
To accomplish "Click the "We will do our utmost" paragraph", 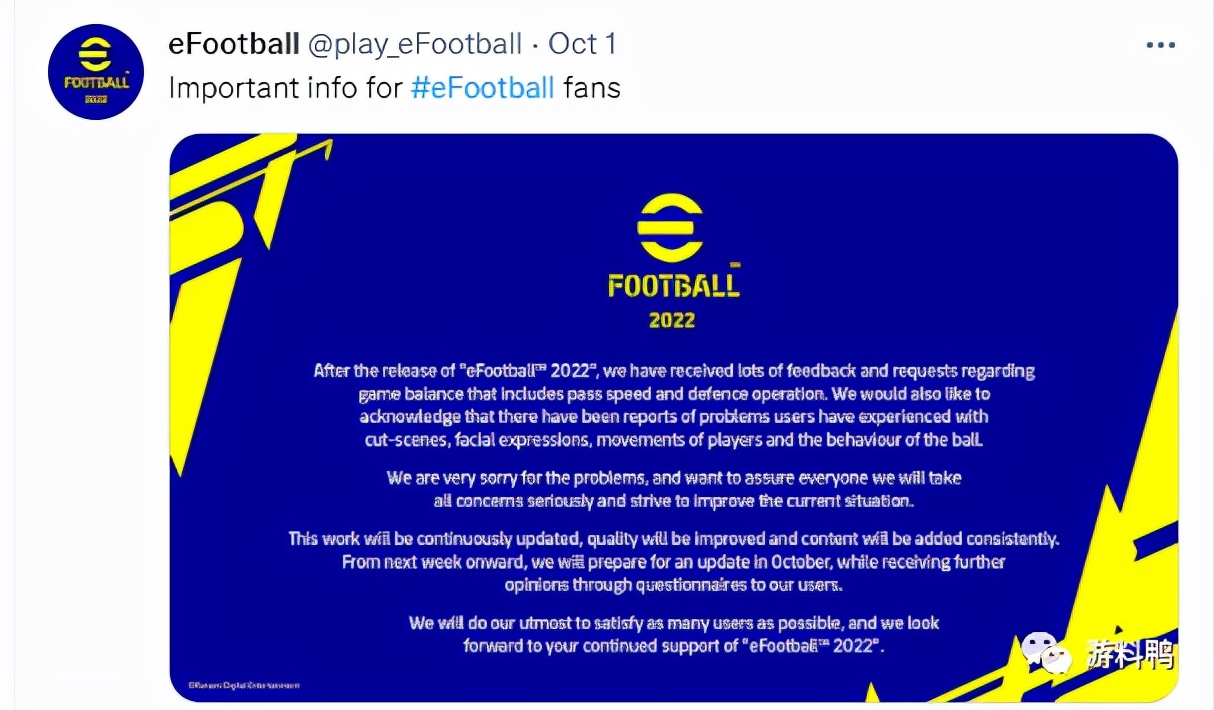I will [x=673, y=634].
